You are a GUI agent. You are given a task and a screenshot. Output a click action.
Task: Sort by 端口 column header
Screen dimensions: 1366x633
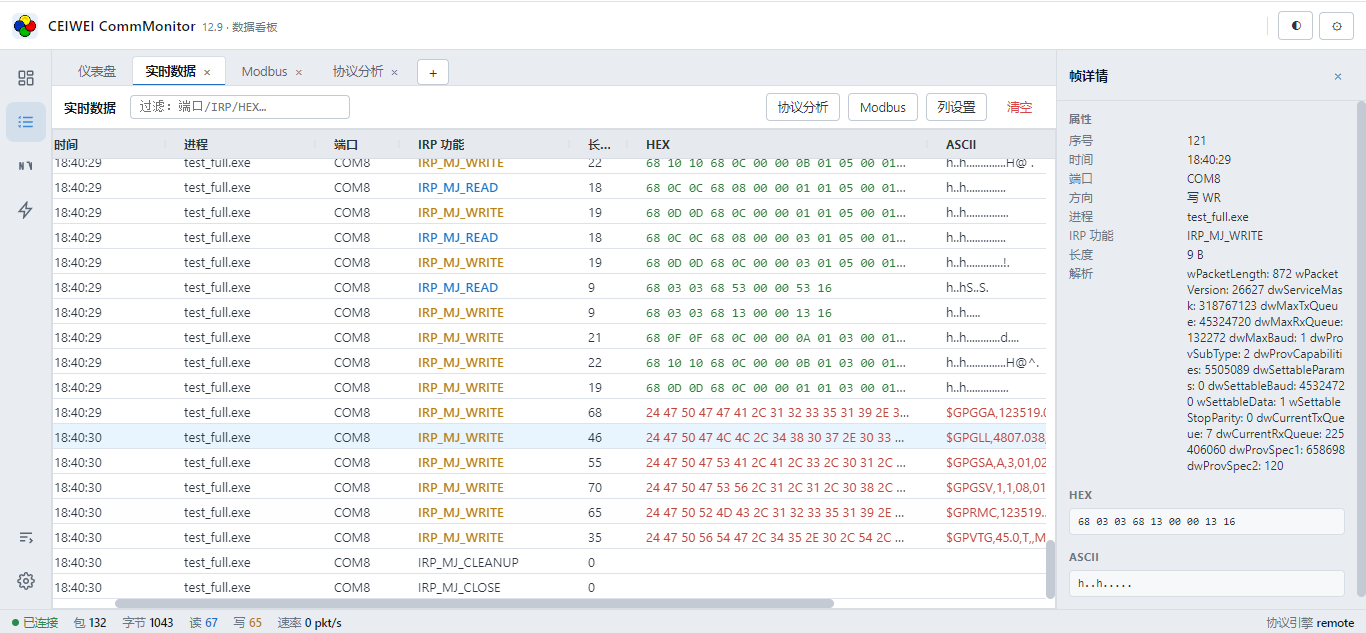click(346, 145)
